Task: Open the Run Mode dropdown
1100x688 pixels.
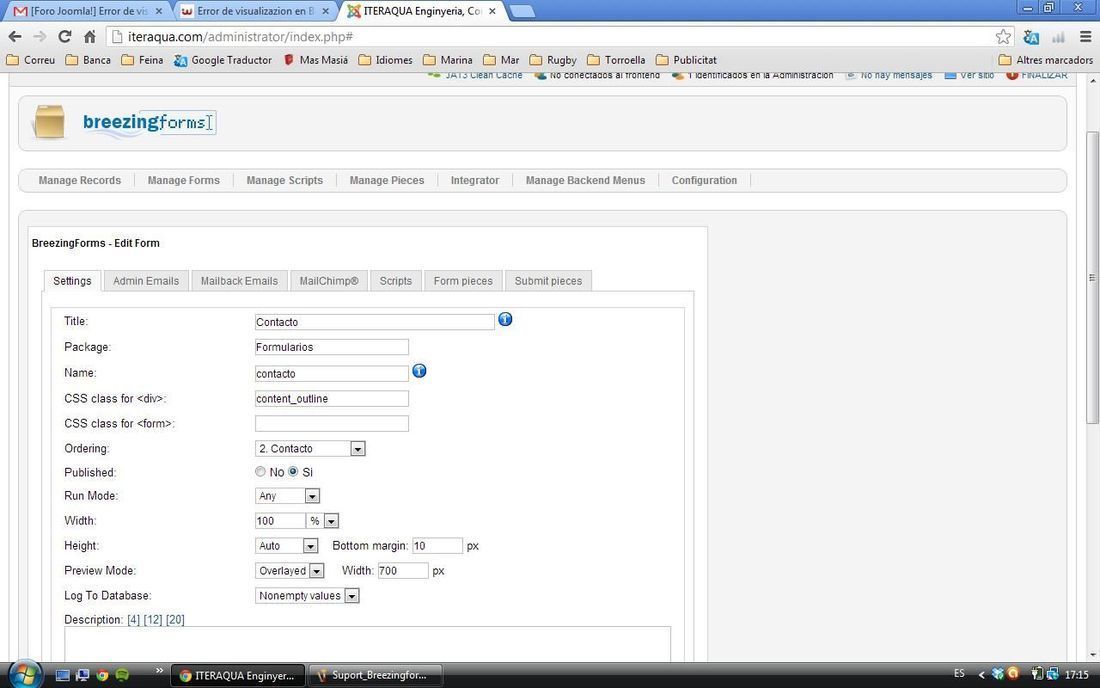Action: pyautogui.click(x=288, y=496)
